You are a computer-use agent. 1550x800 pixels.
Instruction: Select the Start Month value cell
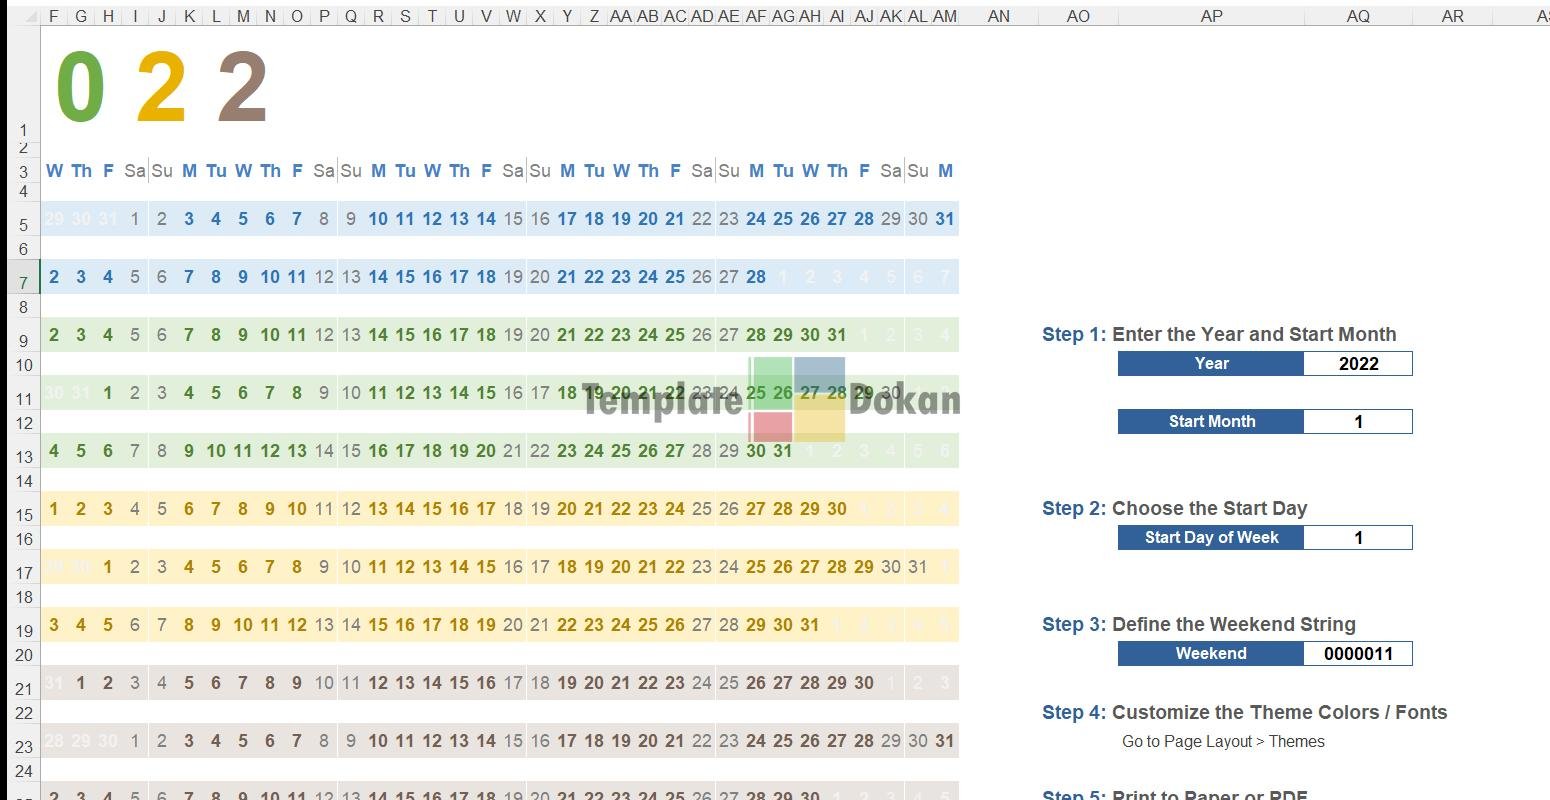click(x=1357, y=422)
